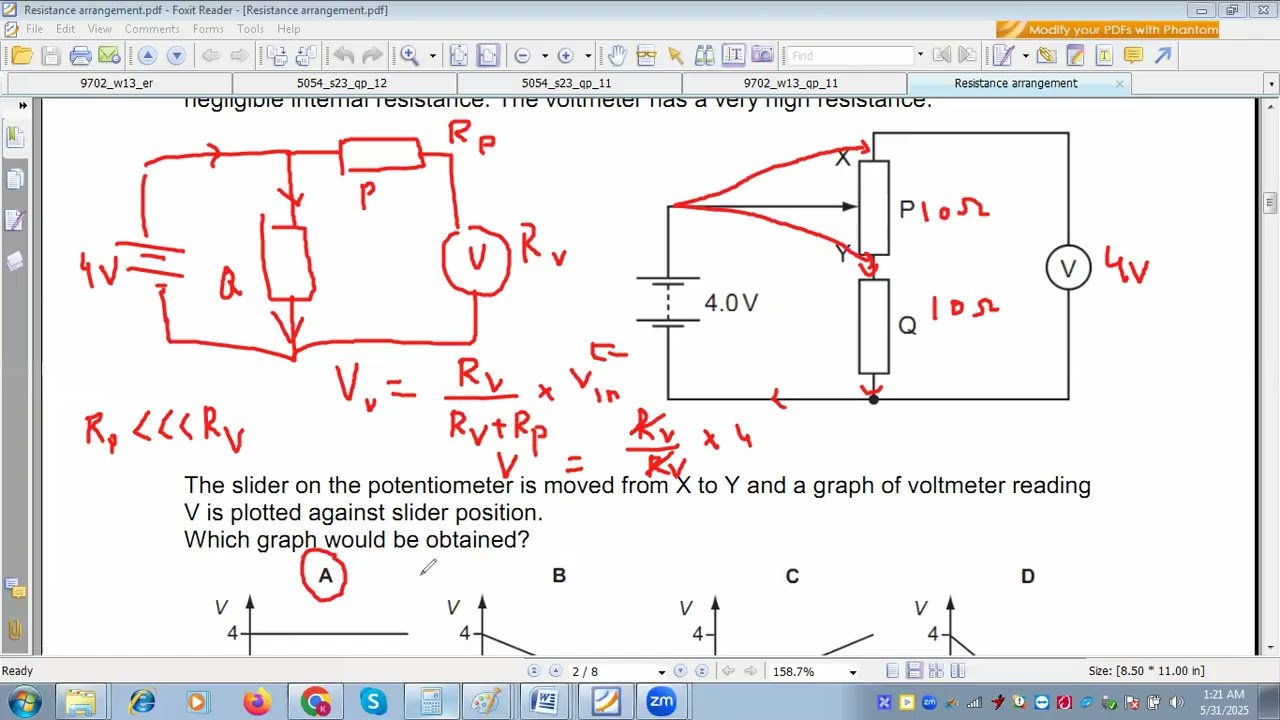Open Google Chrome from the taskbar
The width and height of the screenshot is (1280, 720).
[x=315, y=702]
